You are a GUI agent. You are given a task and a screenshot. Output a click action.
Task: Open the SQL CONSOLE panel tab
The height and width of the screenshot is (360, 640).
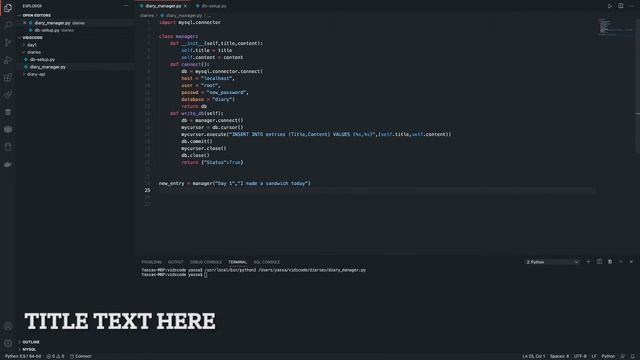(x=267, y=262)
